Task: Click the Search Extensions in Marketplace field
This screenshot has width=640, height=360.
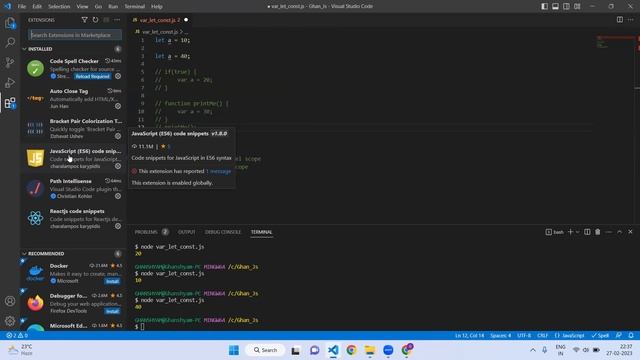Action: (75, 35)
